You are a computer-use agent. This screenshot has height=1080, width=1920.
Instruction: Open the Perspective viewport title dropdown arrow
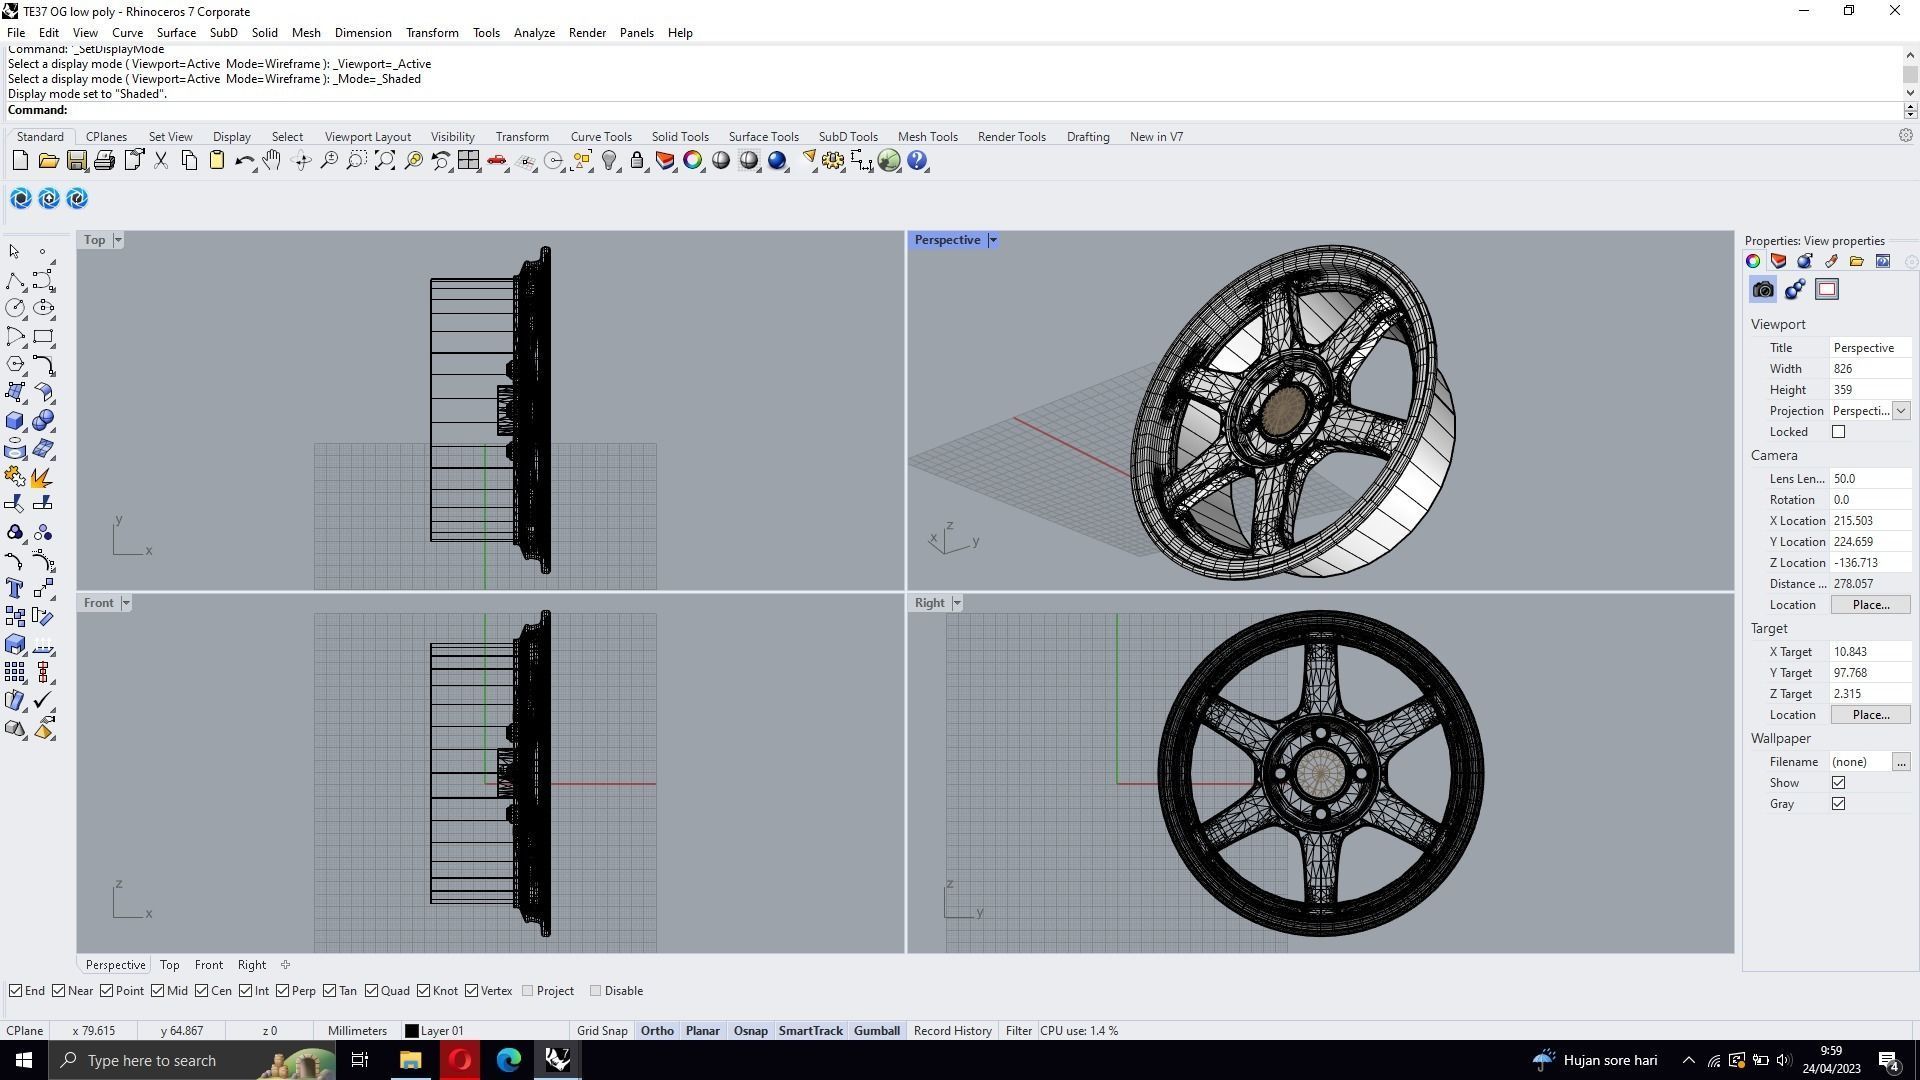coord(993,240)
